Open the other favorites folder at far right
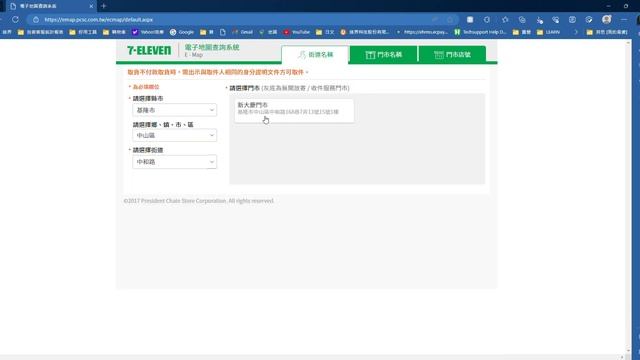 tap(607, 32)
